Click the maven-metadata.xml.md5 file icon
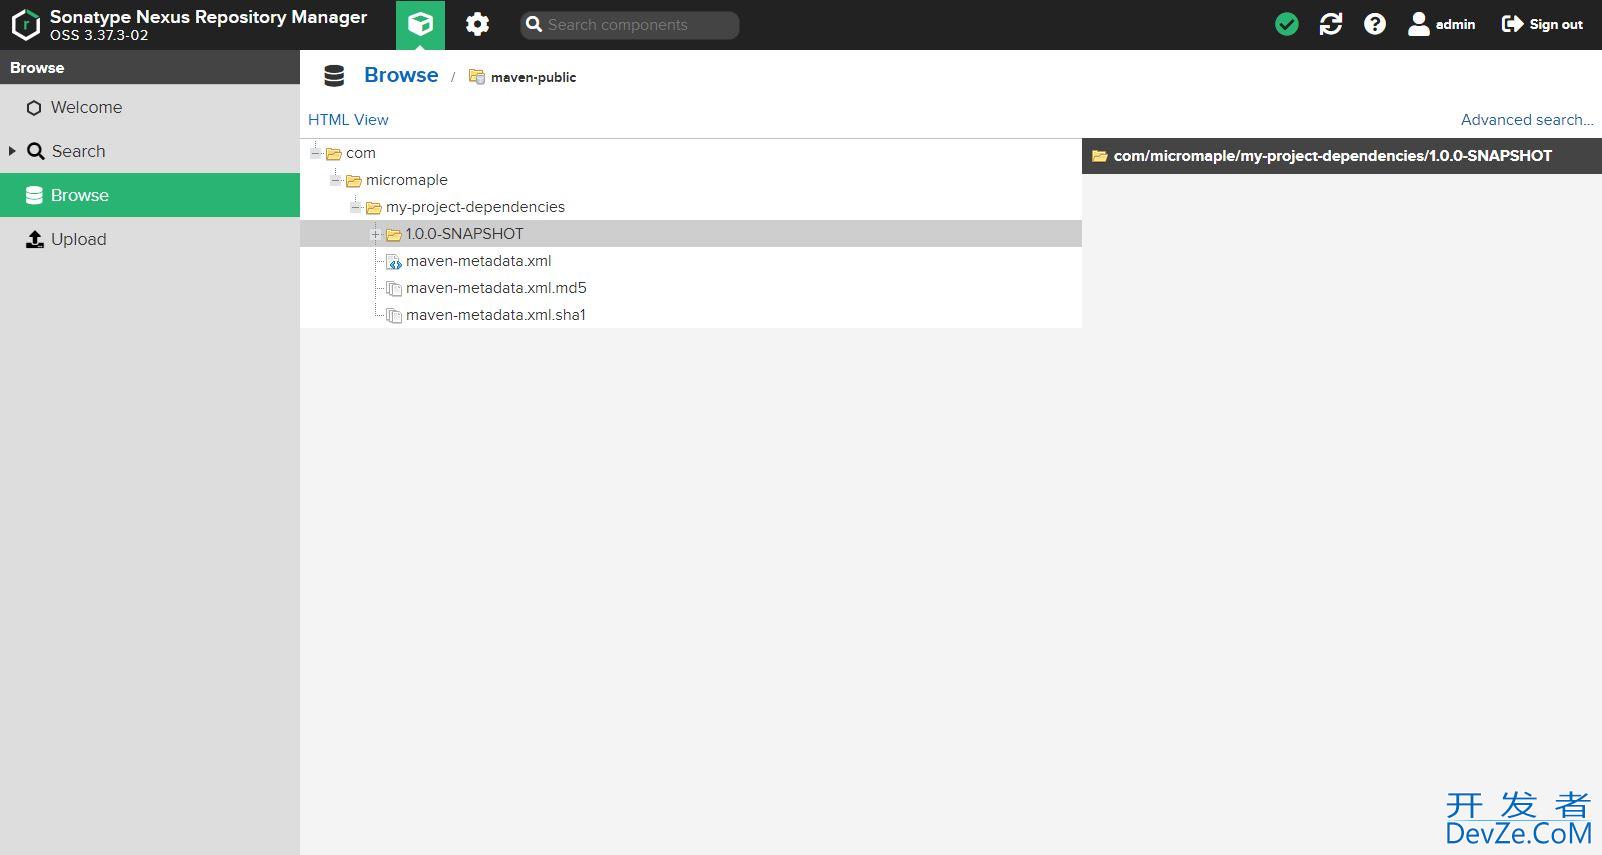This screenshot has height=855, width=1602. coord(394,289)
